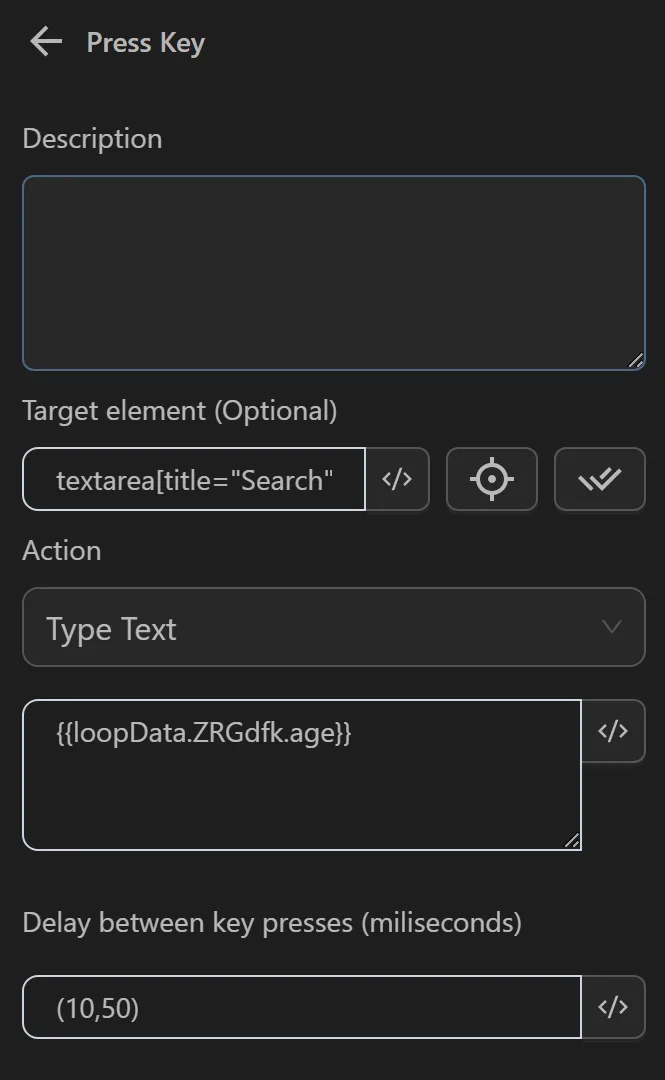Pick the target element directly from the page
This screenshot has height=1080, width=665.
[x=491, y=479]
